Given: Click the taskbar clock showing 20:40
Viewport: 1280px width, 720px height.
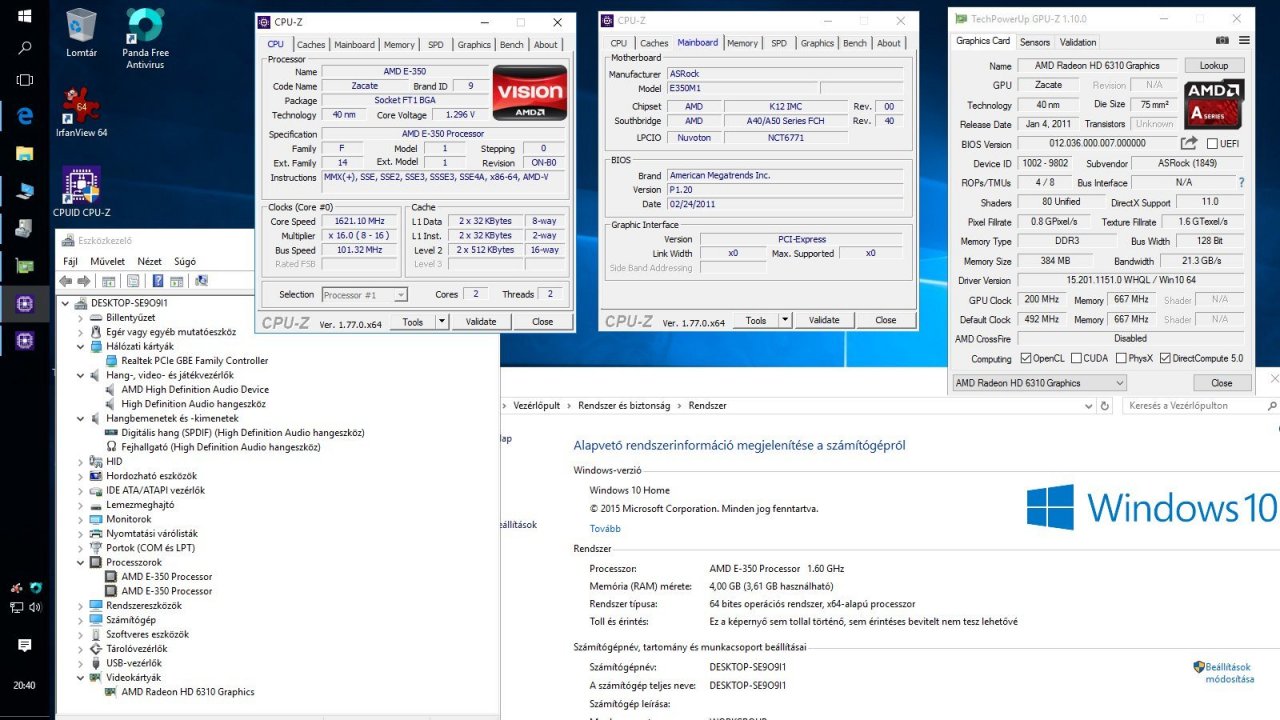Looking at the screenshot, I should click(x=24, y=686).
